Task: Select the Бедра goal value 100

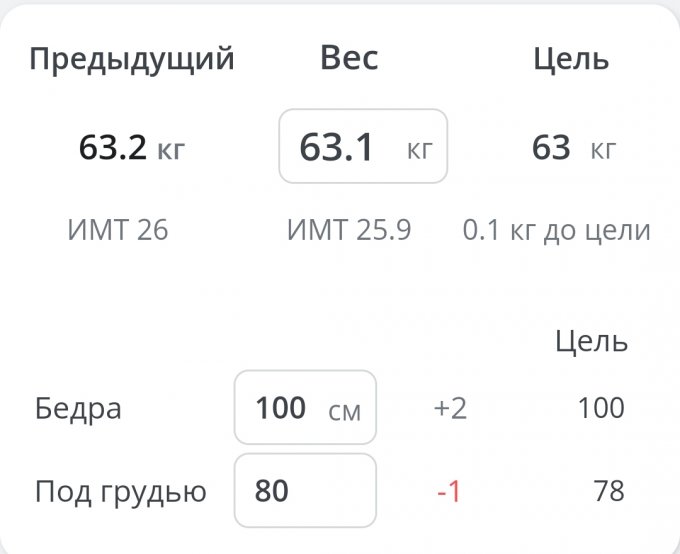Action: point(600,408)
